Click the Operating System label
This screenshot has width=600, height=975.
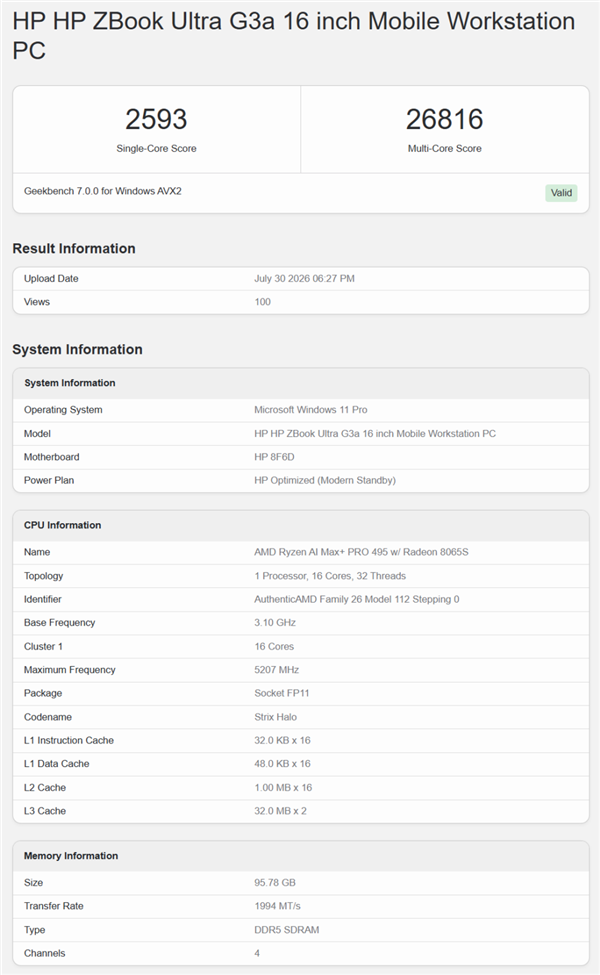coord(63,410)
